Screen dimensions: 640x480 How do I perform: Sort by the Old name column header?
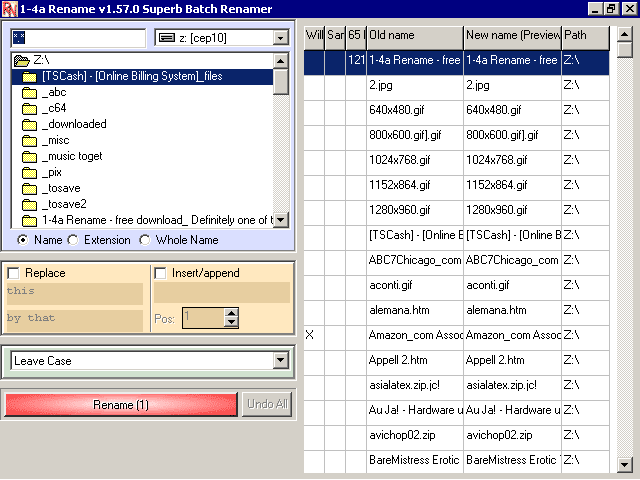pos(415,36)
